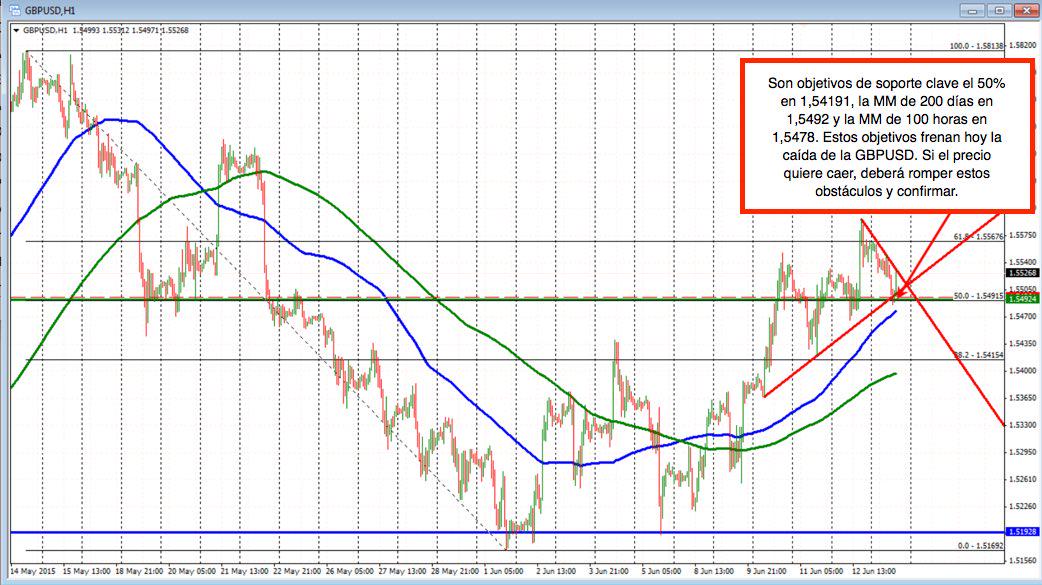Click the 20 May 05:00 time label
Screen dimensions: 1042x585
pyautogui.click(x=191, y=571)
